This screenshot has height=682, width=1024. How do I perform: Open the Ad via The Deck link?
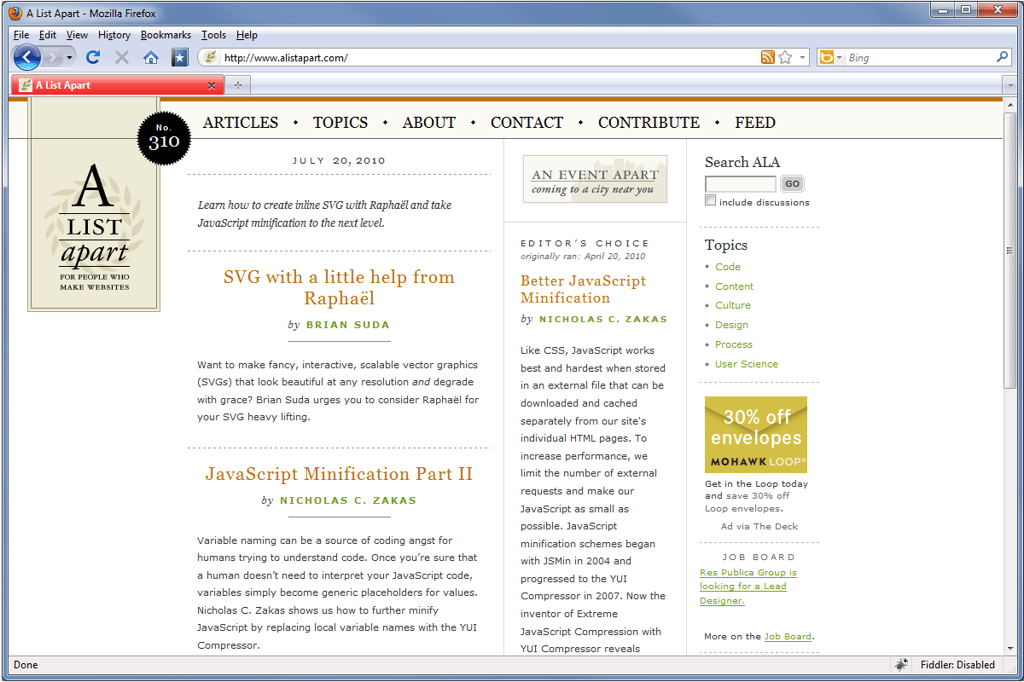click(760, 527)
